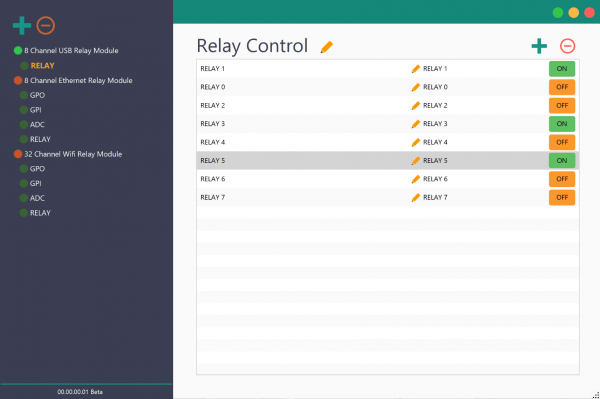Click editable label RELAY 2 beside pencil
This screenshot has width=600, height=399.
coord(435,105)
